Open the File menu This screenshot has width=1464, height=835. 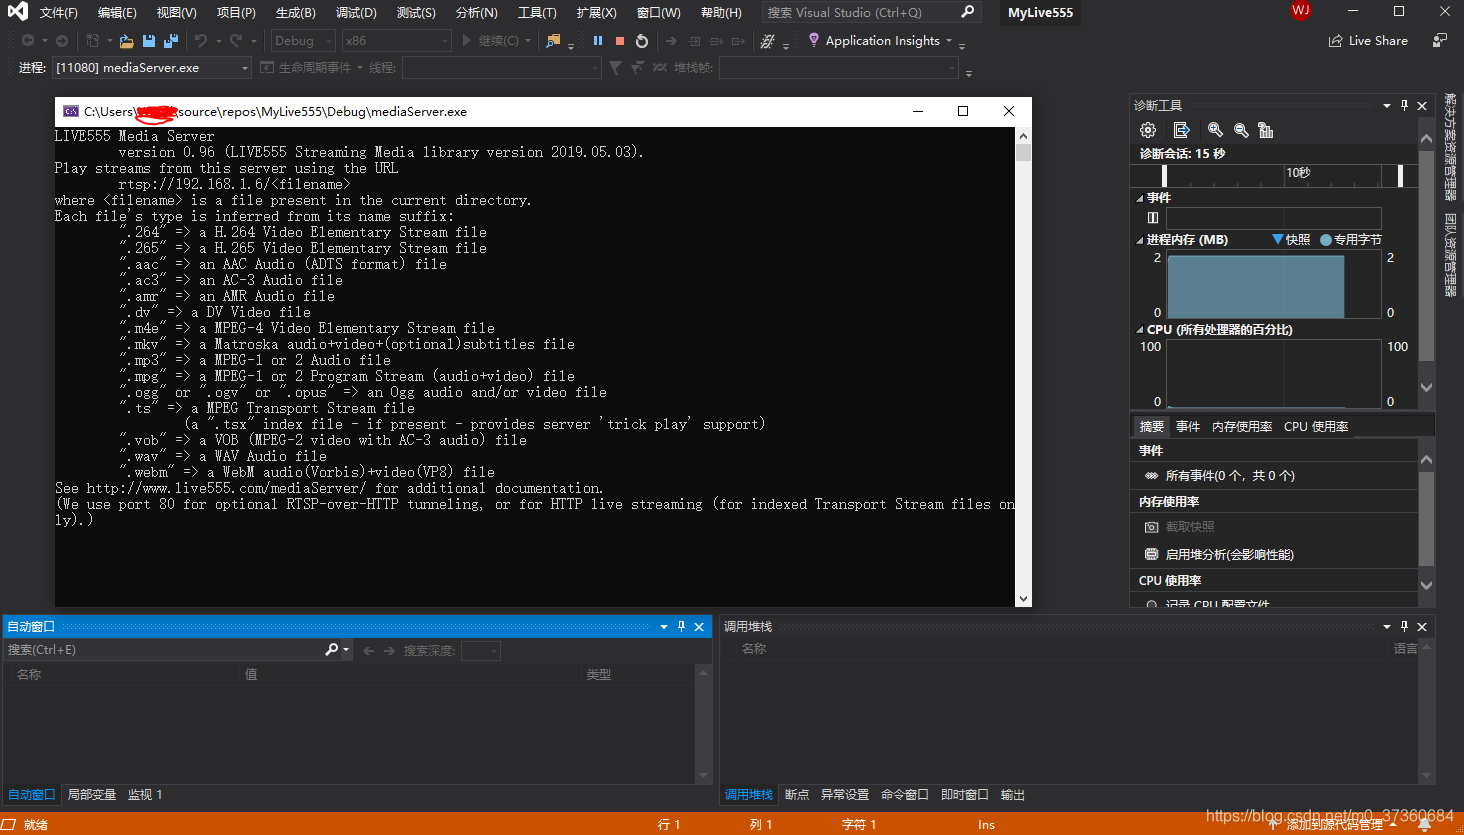coord(59,12)
